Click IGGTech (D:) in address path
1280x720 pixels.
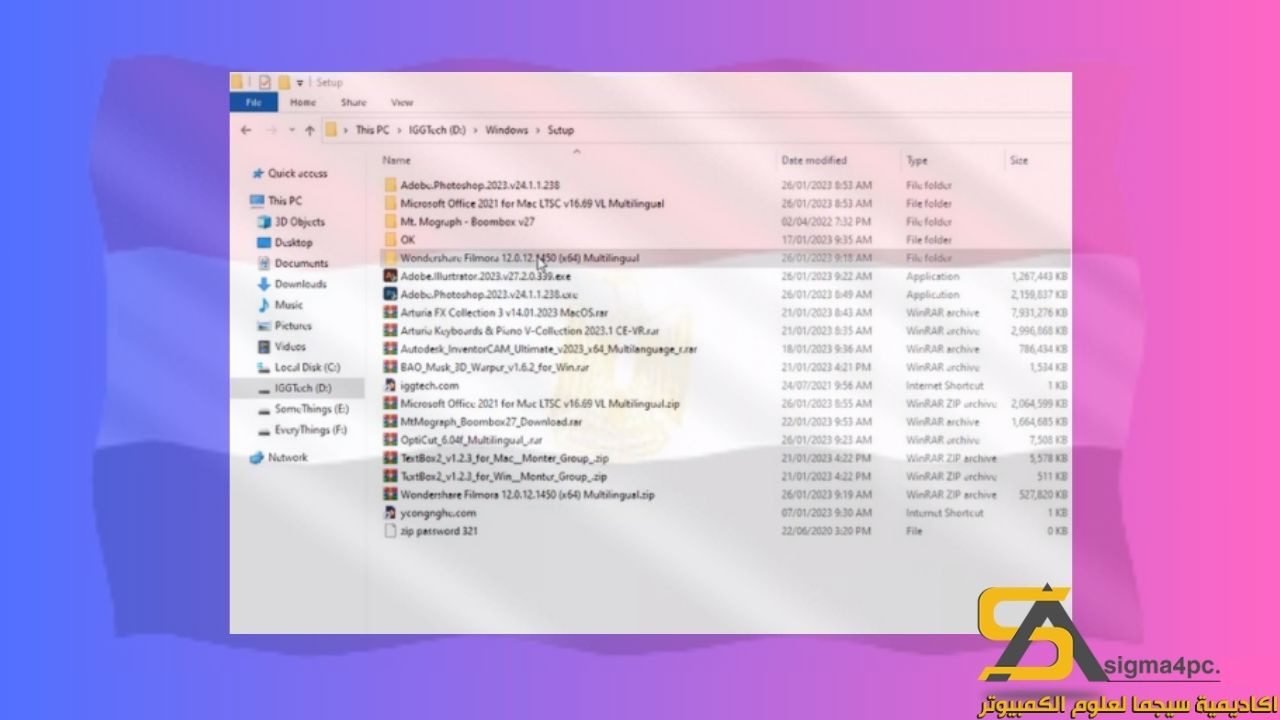437,130
